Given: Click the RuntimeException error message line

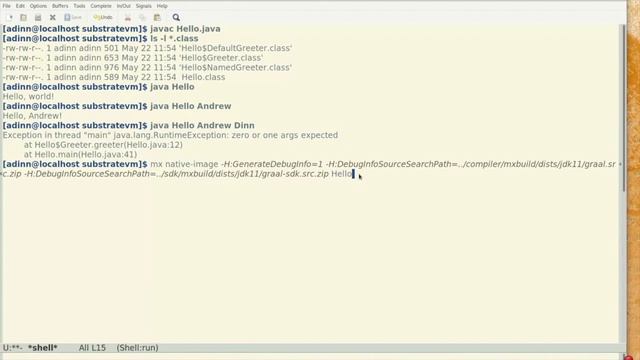Looking at the screenshot, I should [x=170, y=135].
